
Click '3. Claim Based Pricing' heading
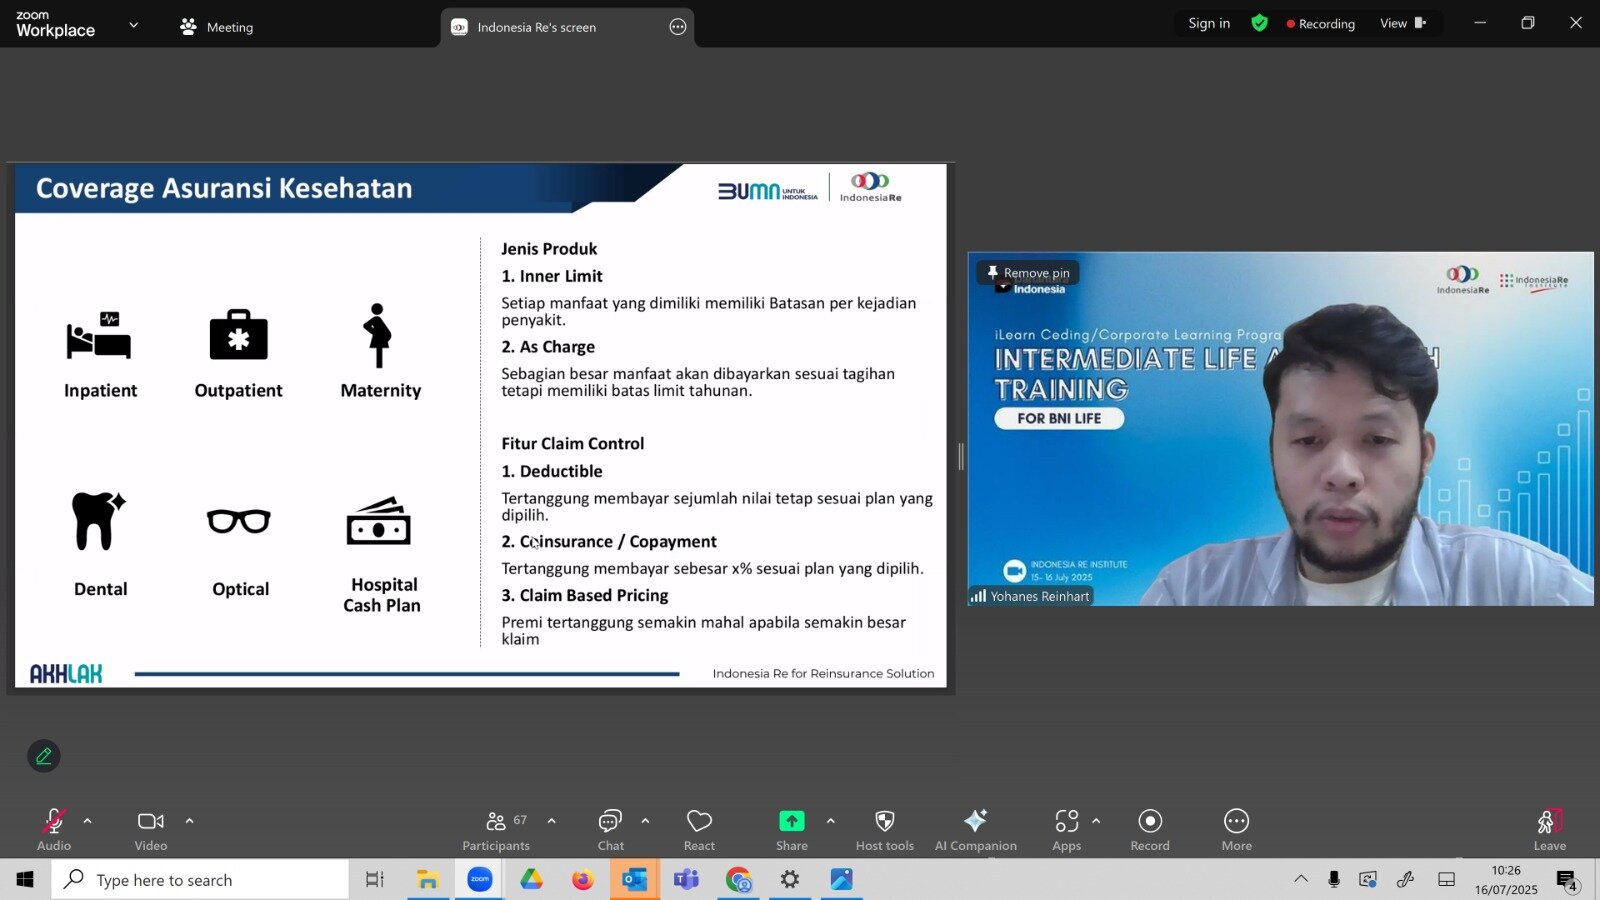click(585, 596)
